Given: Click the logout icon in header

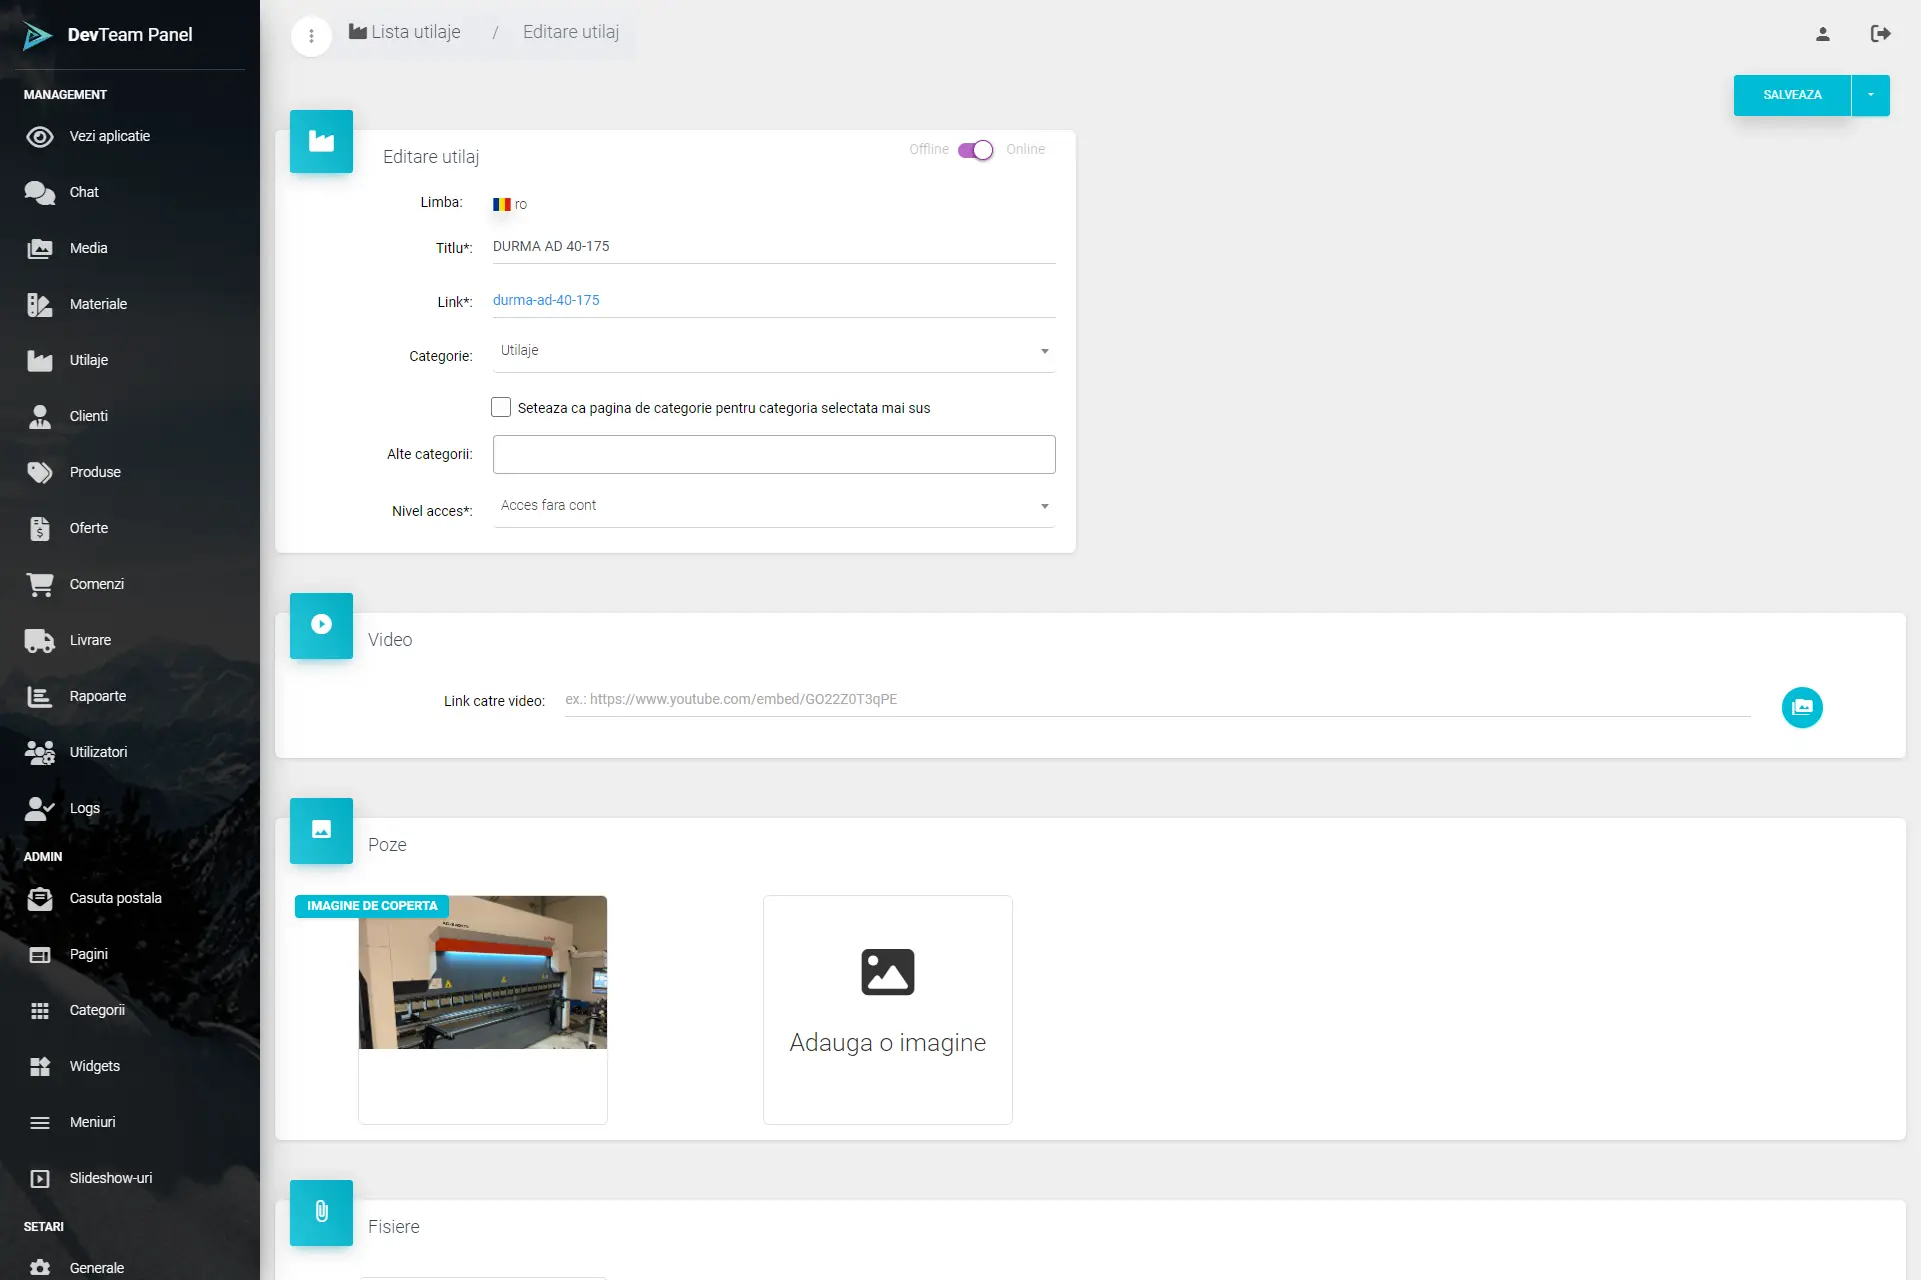Looking at the screenshot, I should coord(1880,34).
